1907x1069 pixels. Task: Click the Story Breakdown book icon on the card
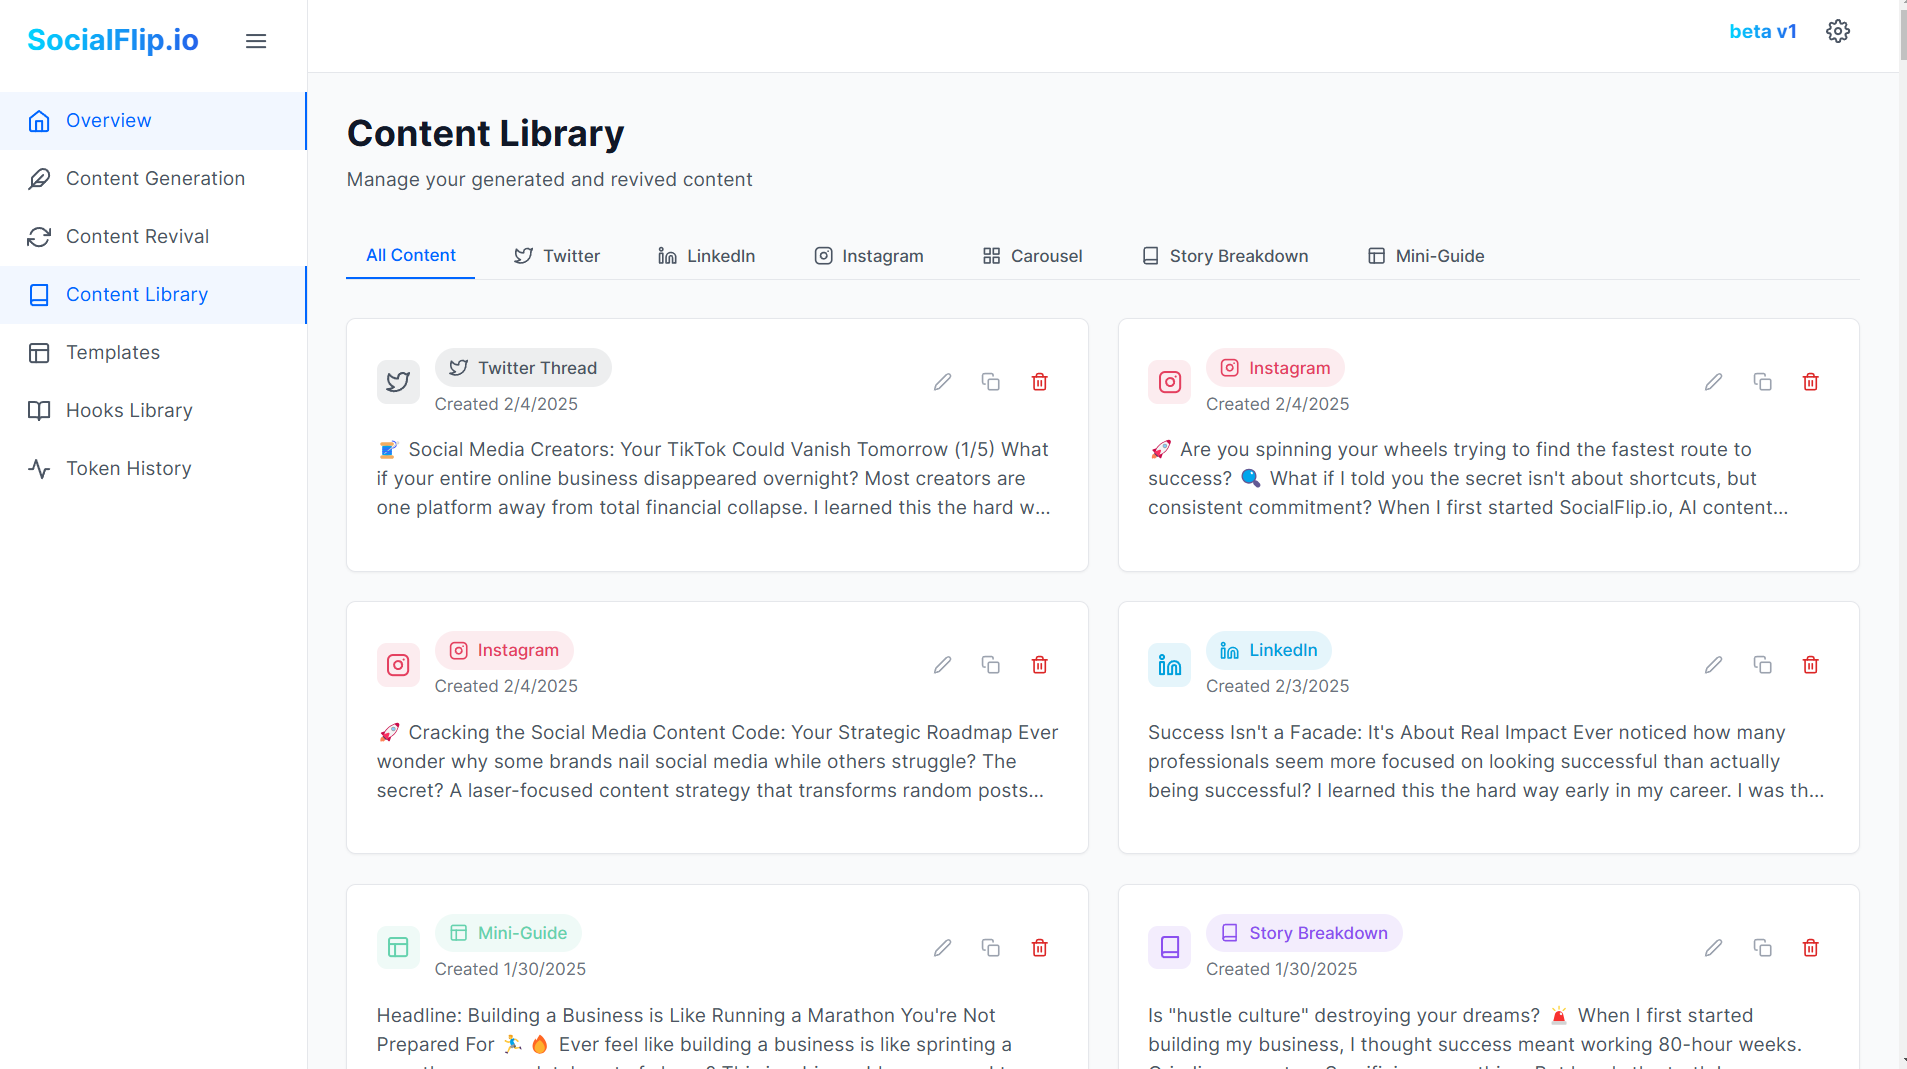[1169, 948]
